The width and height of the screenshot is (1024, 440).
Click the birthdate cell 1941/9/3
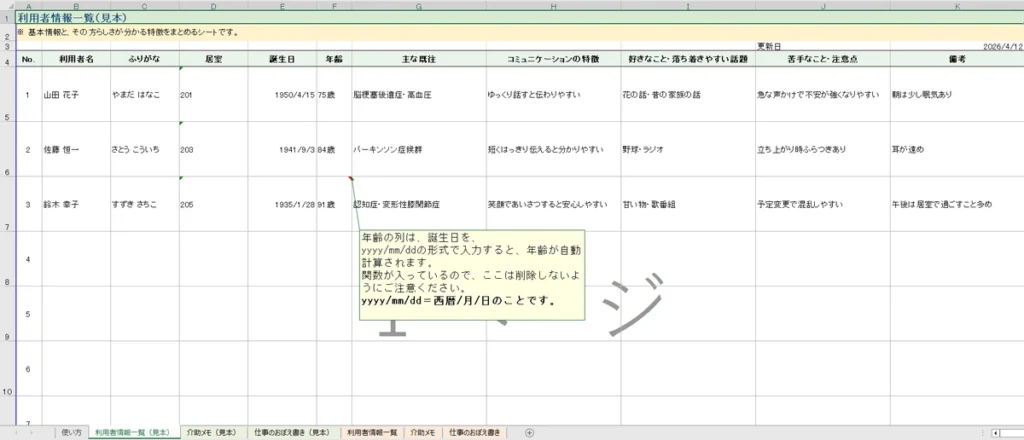coord(283,149)
